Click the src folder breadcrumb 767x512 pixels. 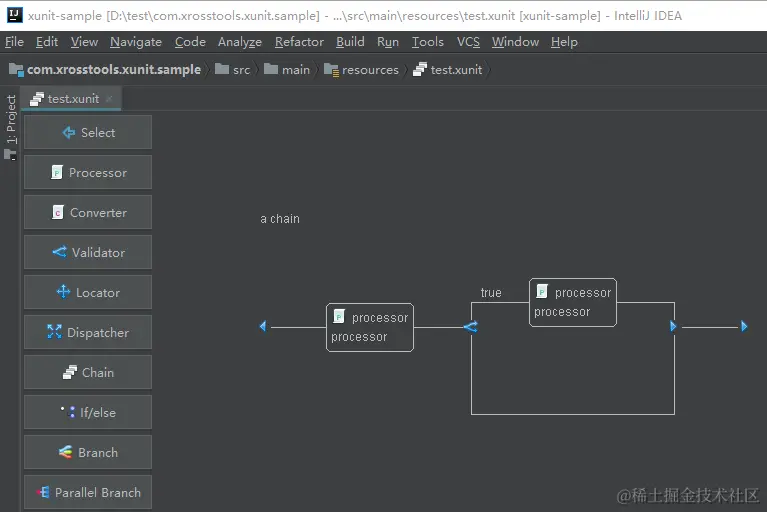[x=233, y=70]
